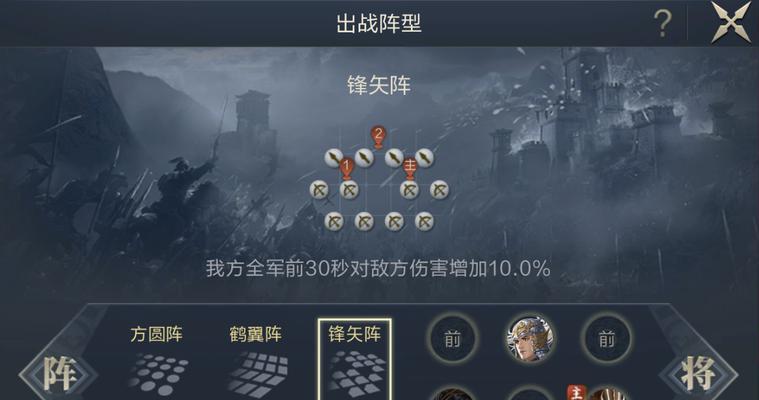759x400 pixels.
Task: Choose the right empty 前 slot
Action: click(607, 338)
